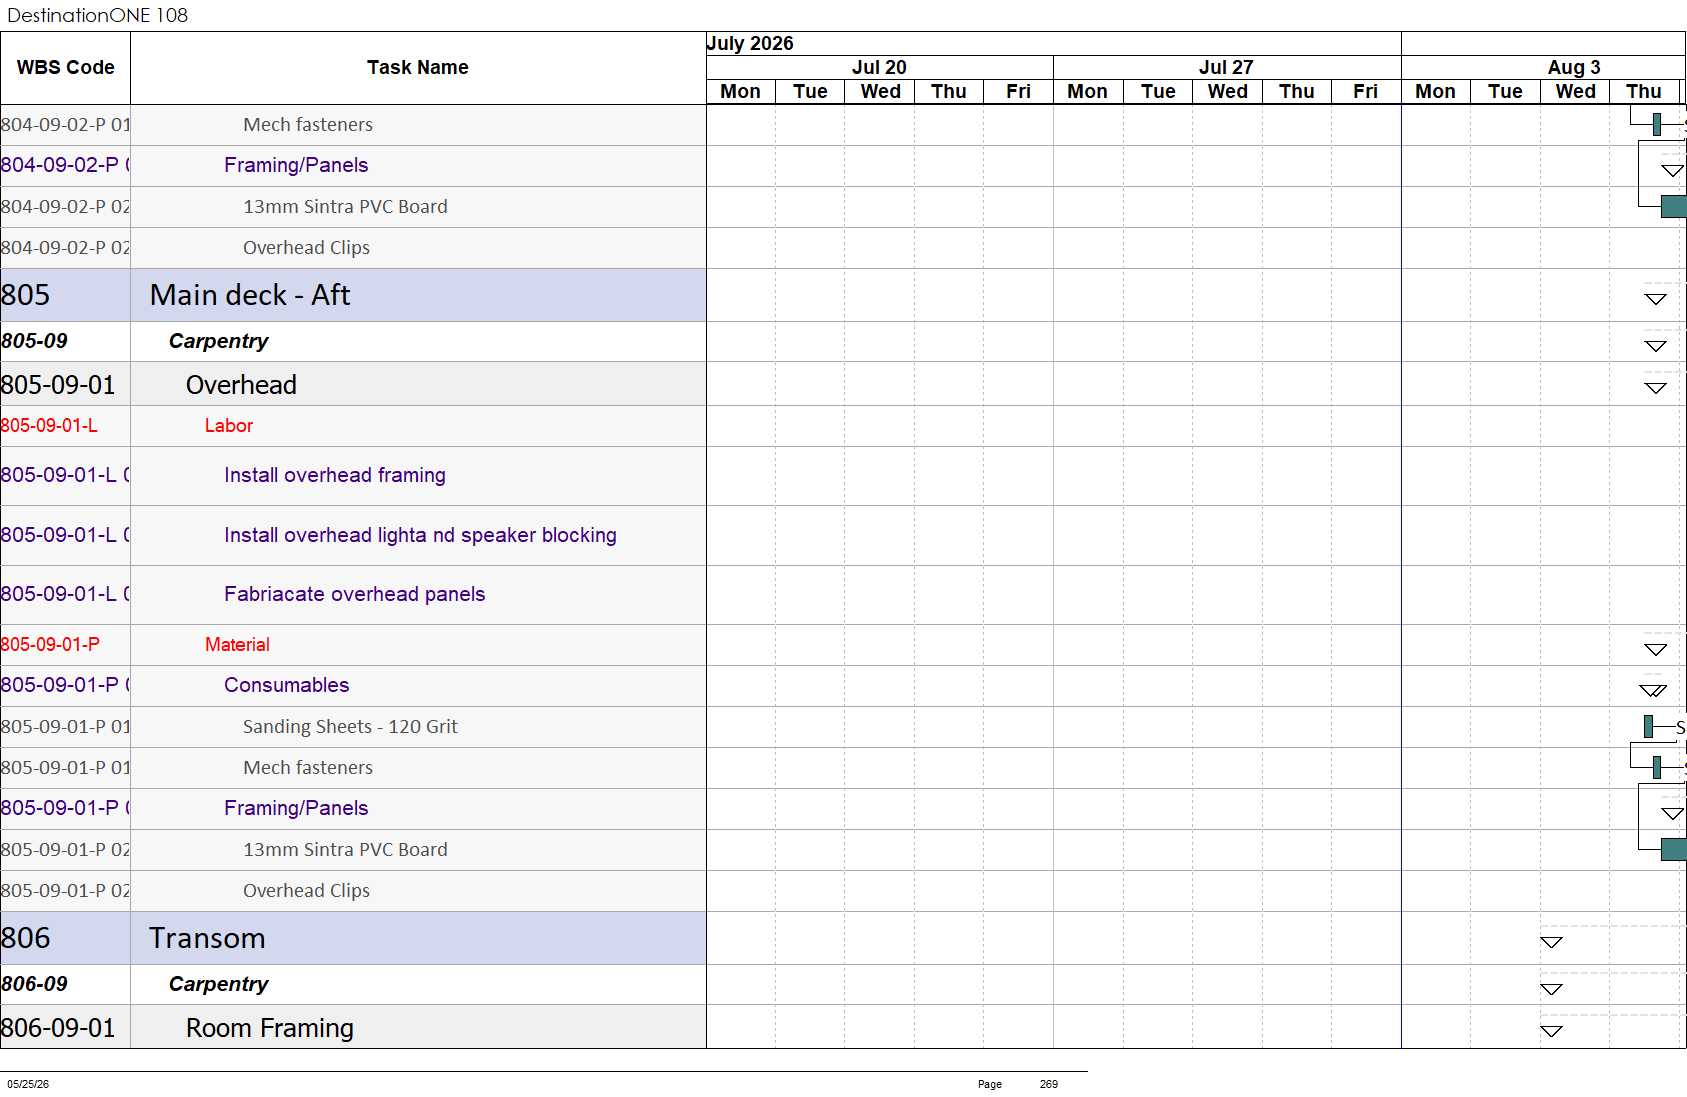Click WBS code 805-09-01
Screen dimensions: 1687x1097
58,385
